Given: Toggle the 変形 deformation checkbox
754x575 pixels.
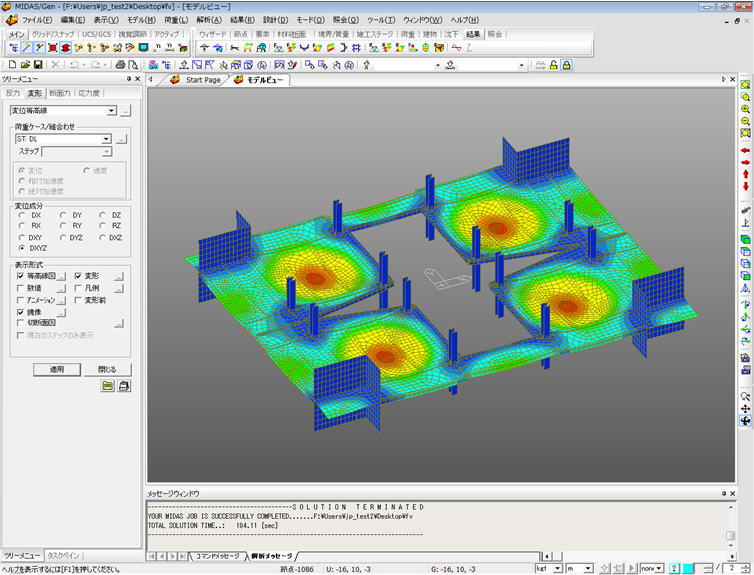Looking at the screenshot, I should tap(78, 276).
